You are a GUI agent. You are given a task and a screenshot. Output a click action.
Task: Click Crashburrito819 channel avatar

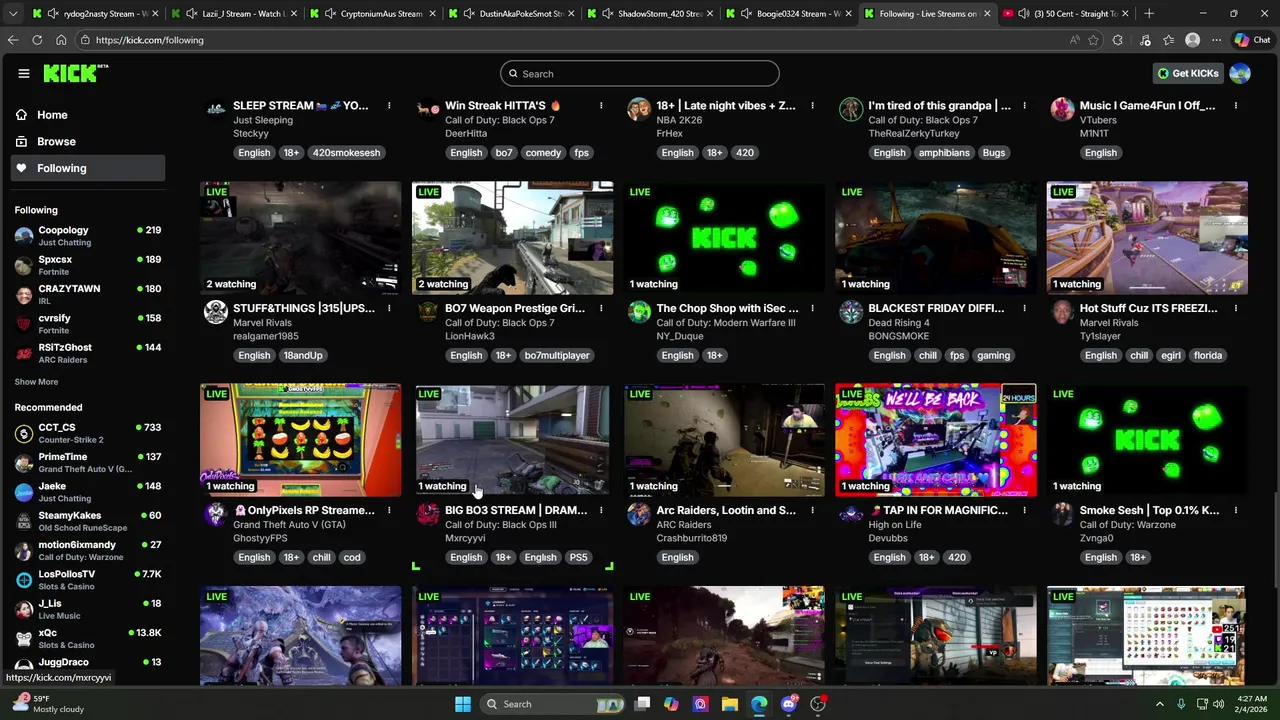[x=639, y=514]
